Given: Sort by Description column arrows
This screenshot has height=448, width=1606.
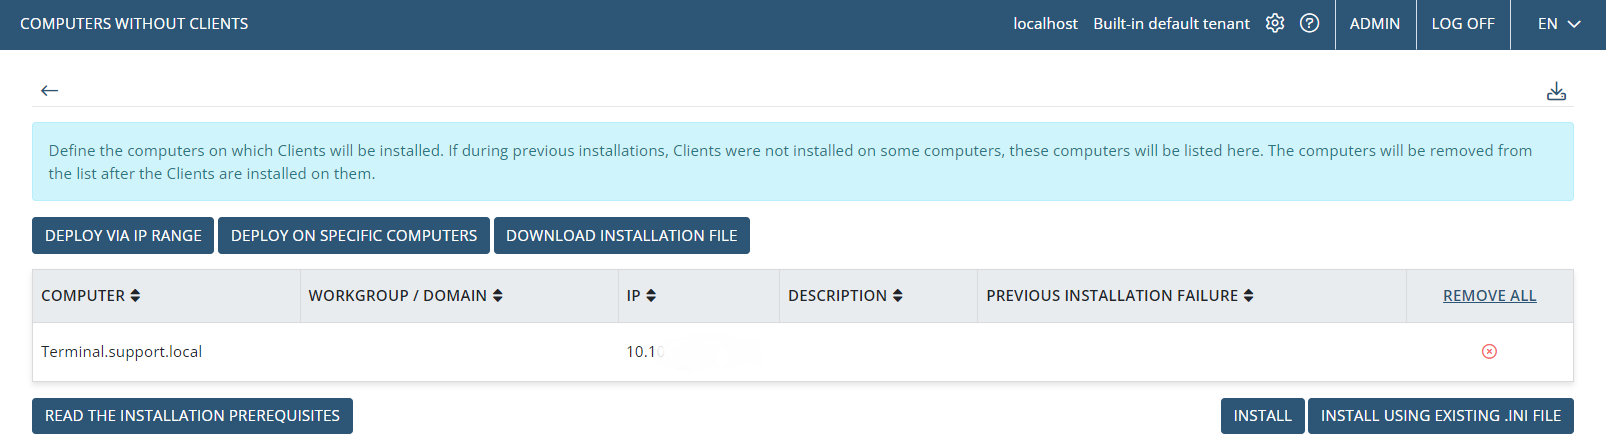Looking at the screenshot, I should tap(897, 296).
